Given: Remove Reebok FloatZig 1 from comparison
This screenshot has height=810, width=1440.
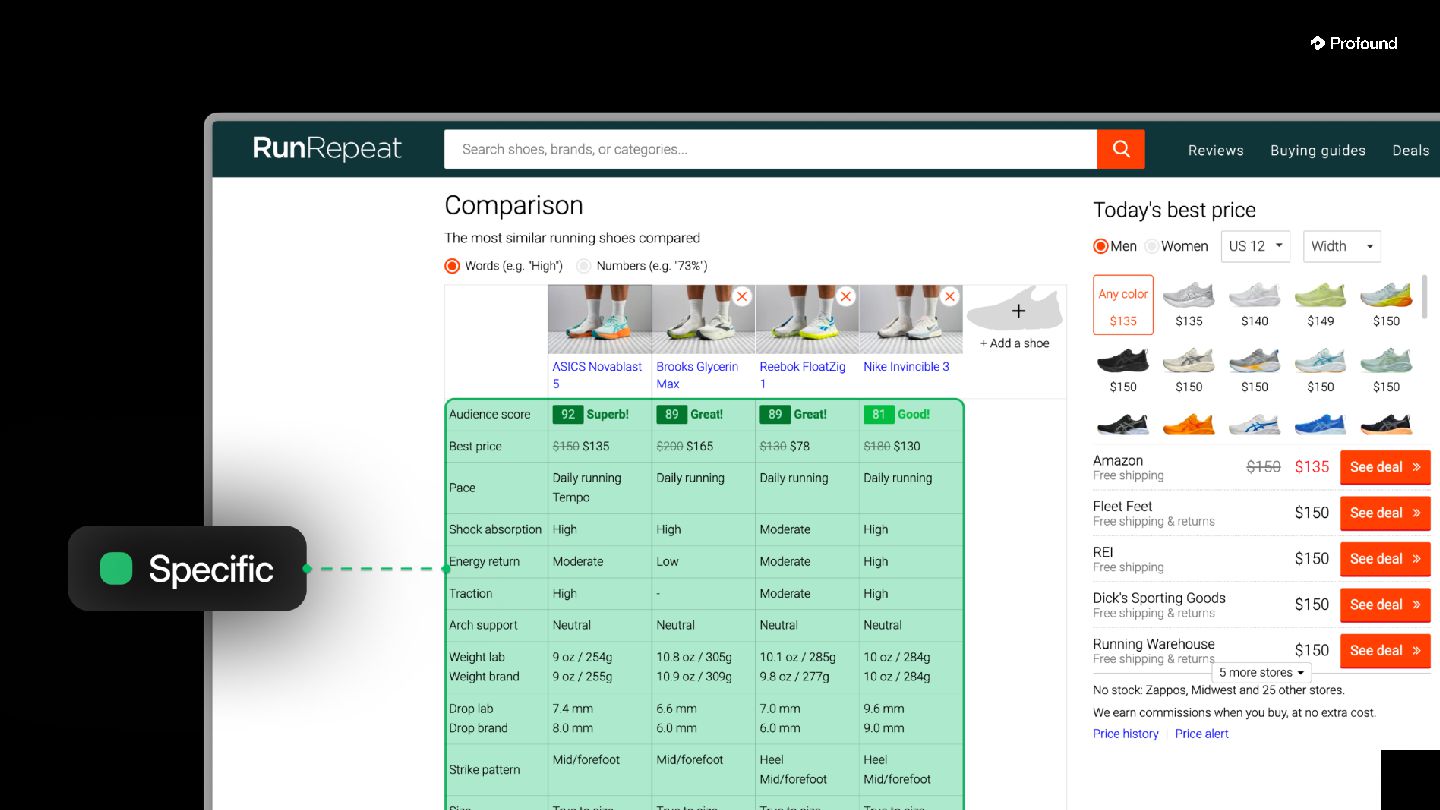Looking at the screenshot, I should [x=846, y=297].
